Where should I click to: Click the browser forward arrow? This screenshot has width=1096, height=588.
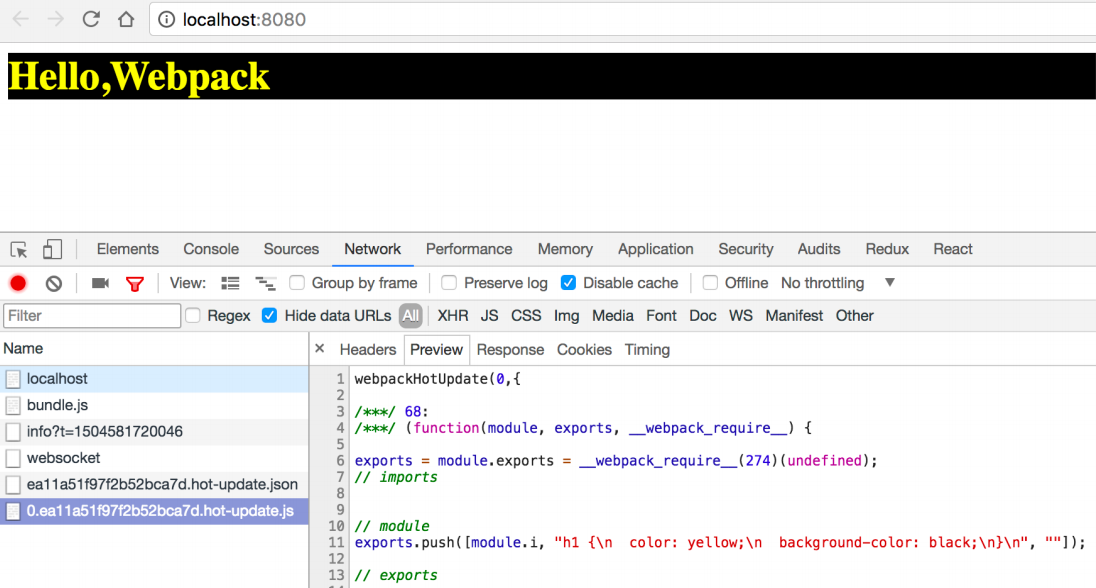point(55,19)
